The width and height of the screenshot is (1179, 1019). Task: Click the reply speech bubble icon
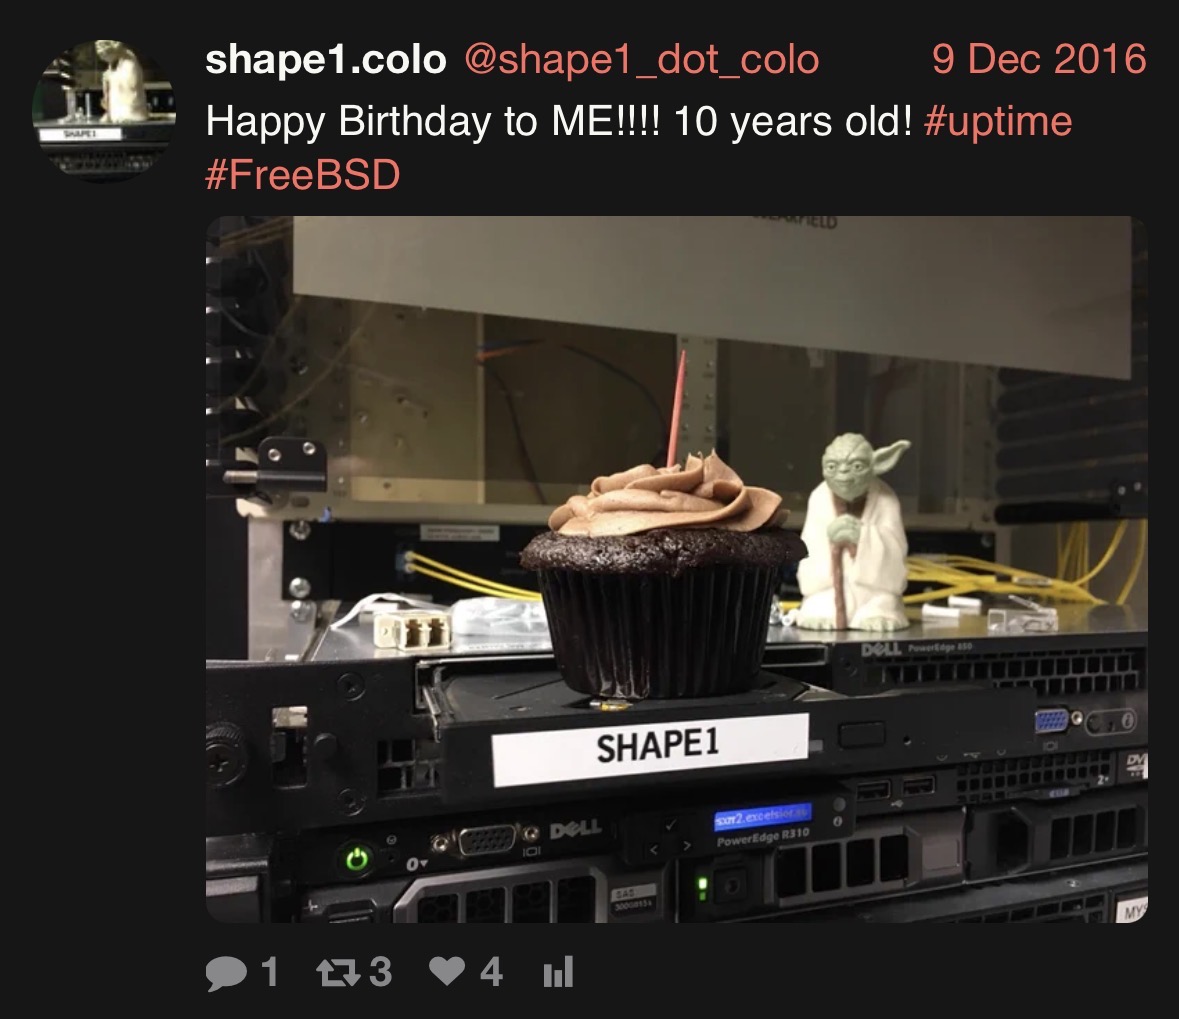(x=226, y=972)
